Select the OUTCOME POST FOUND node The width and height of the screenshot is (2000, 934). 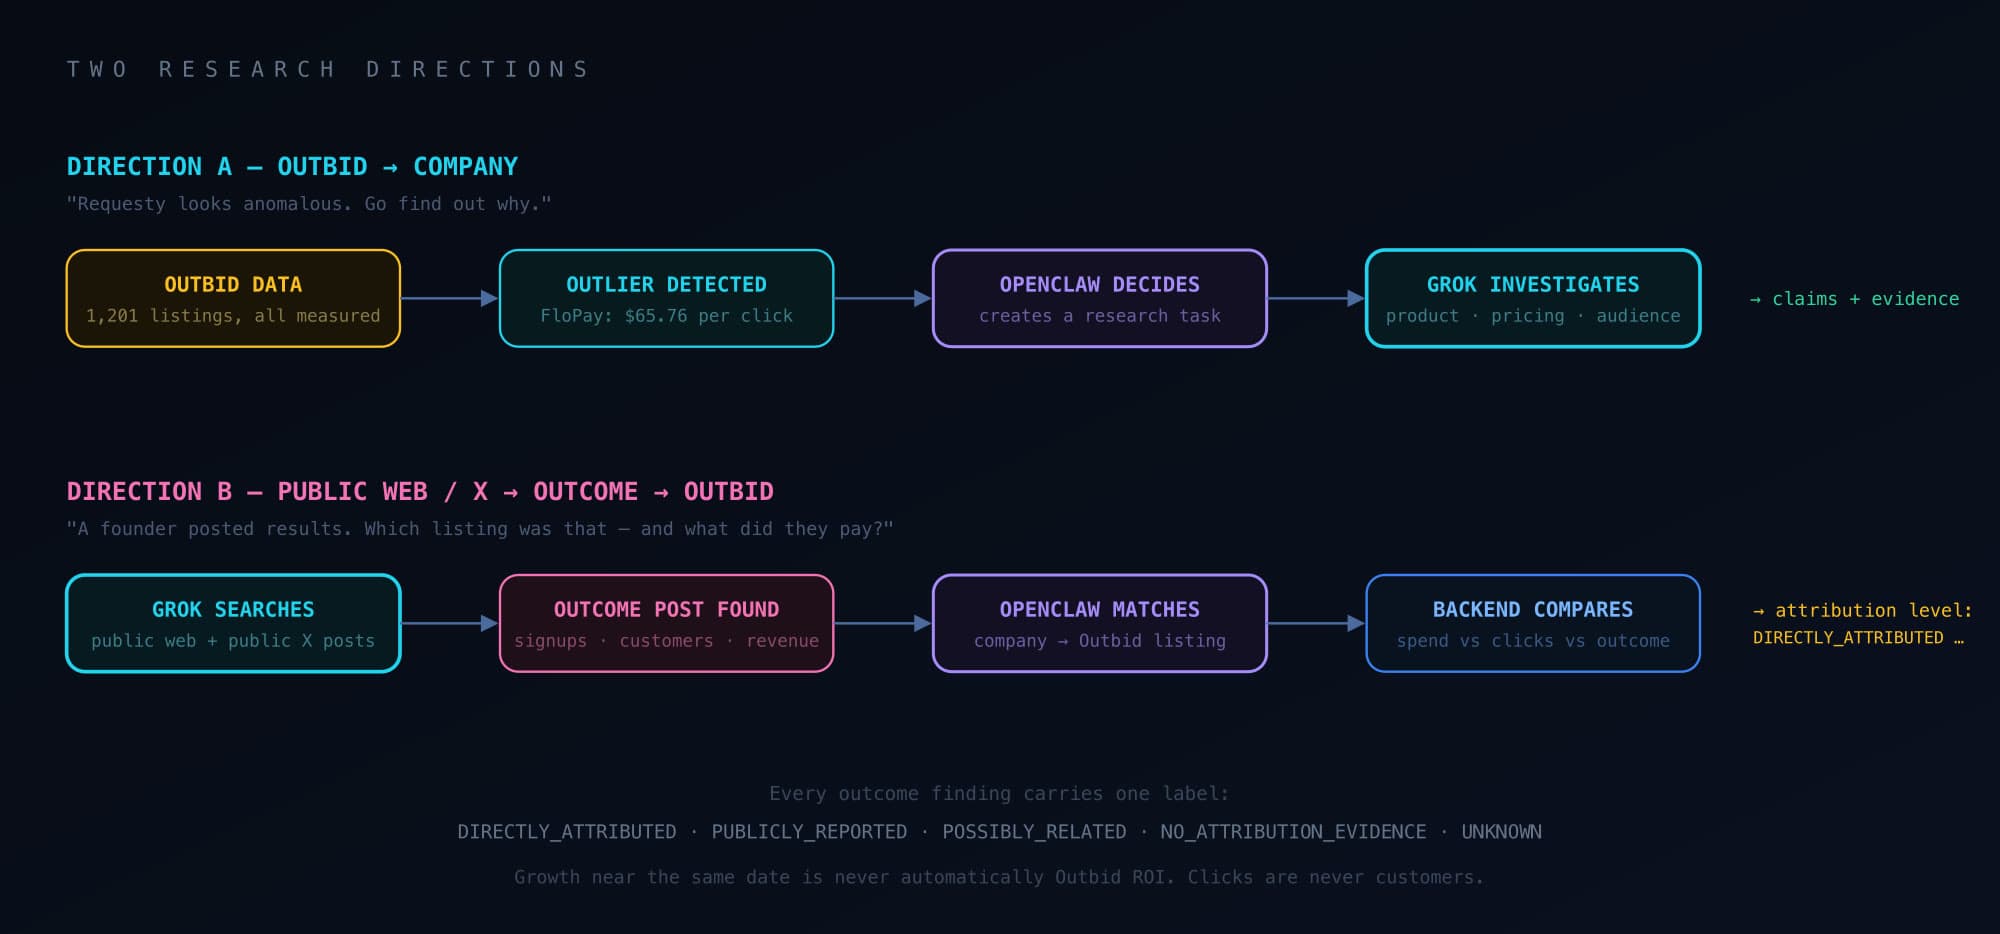point(666,623)
